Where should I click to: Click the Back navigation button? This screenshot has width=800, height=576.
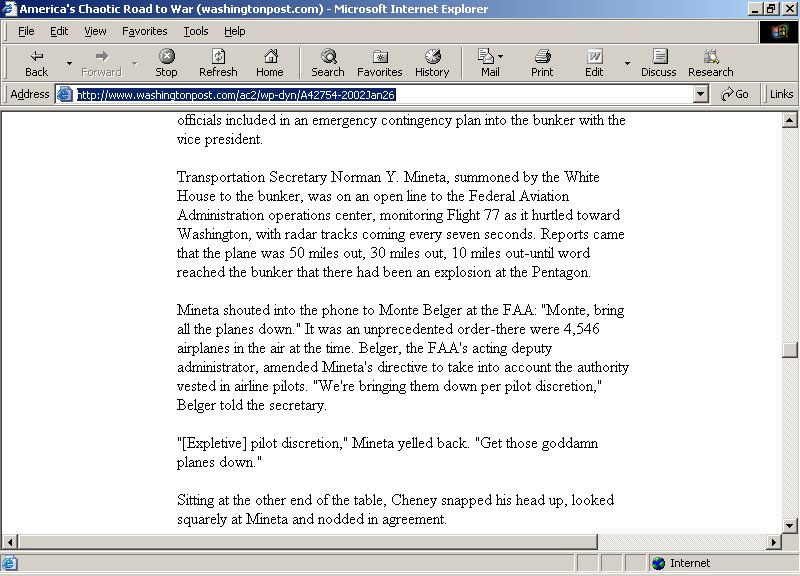tap(36, 62)
